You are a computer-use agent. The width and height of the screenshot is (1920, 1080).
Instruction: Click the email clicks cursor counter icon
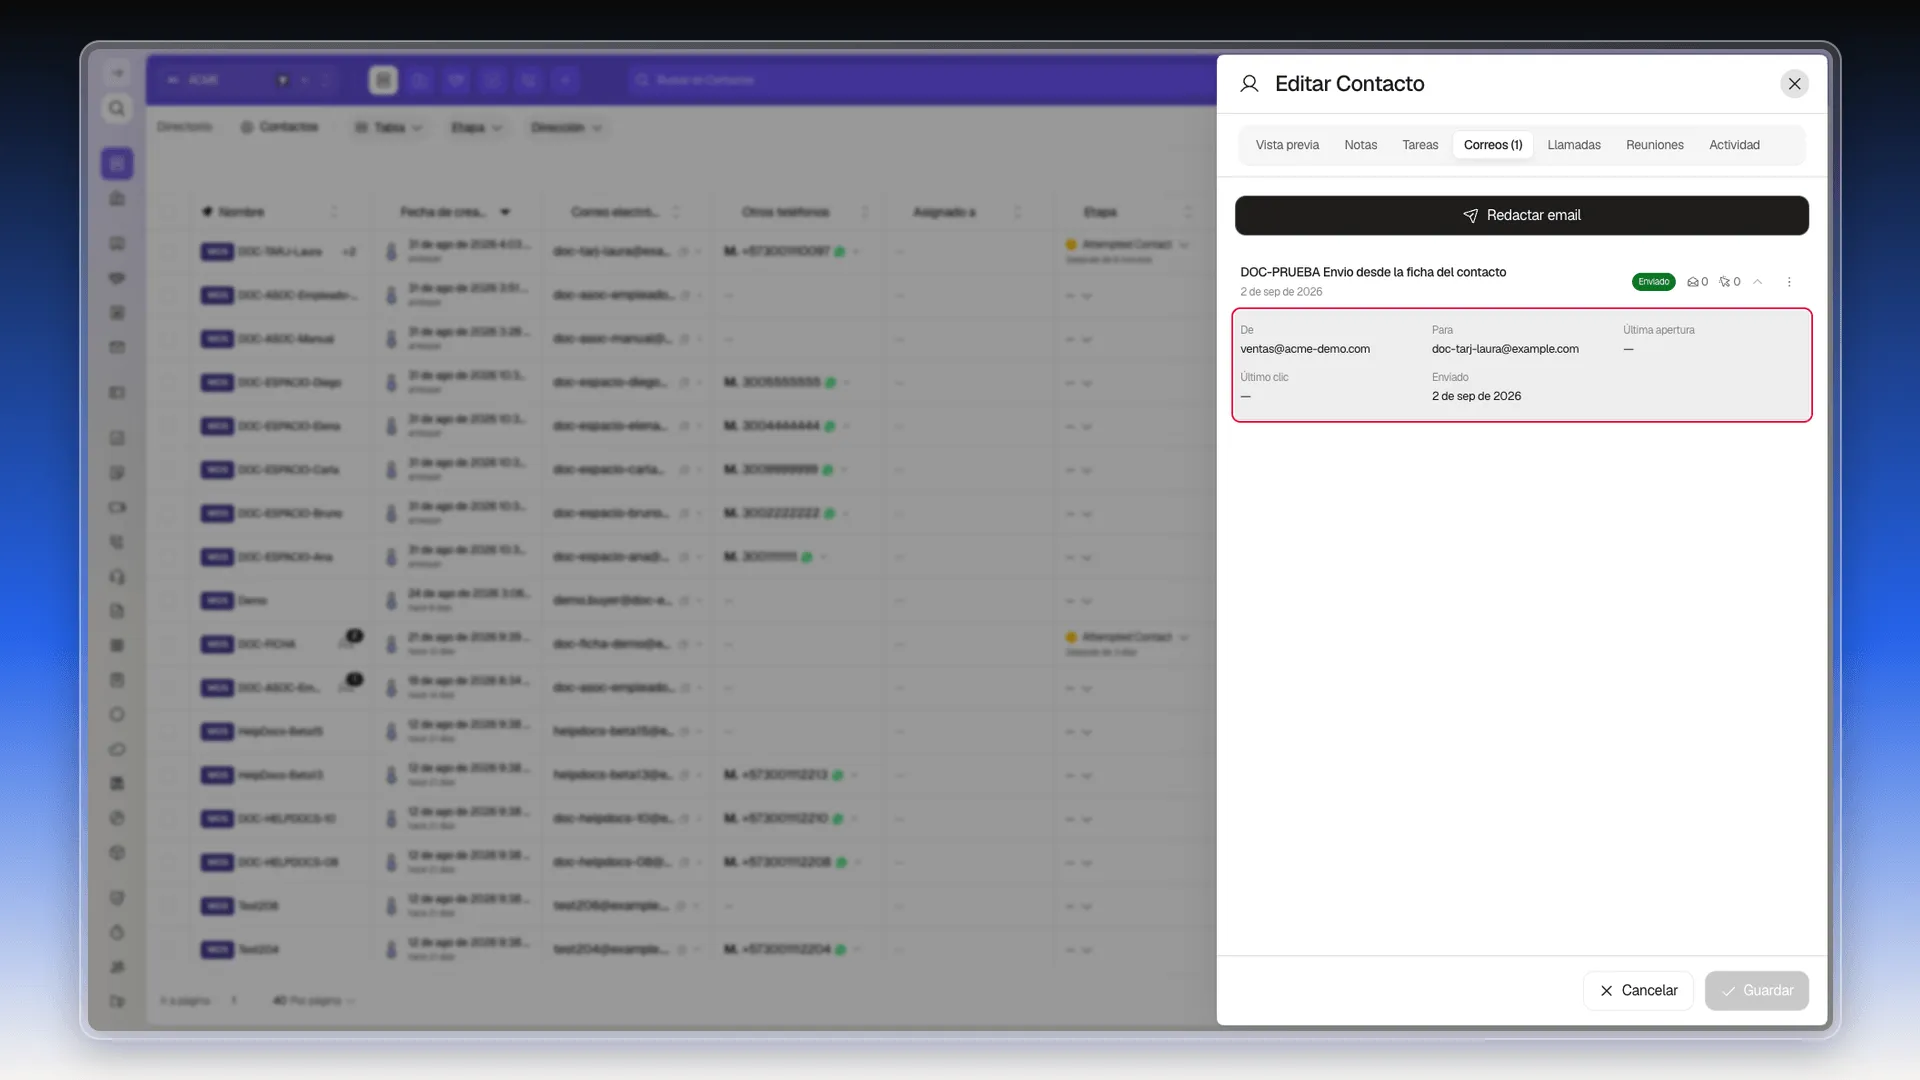(1724, 282)
